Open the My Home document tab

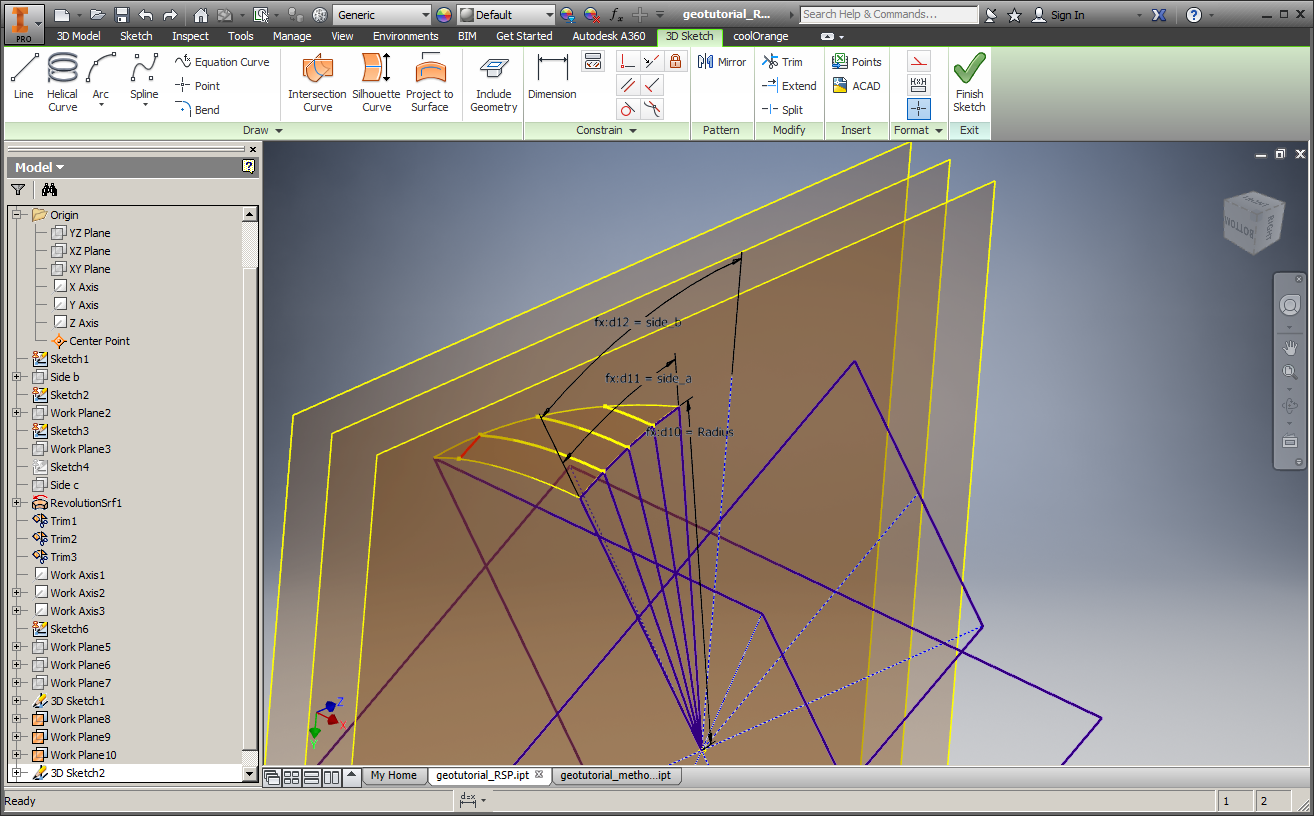393,775
